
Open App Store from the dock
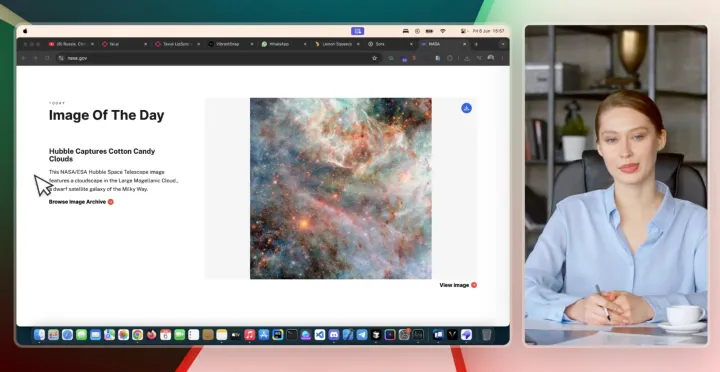point(264,335)
